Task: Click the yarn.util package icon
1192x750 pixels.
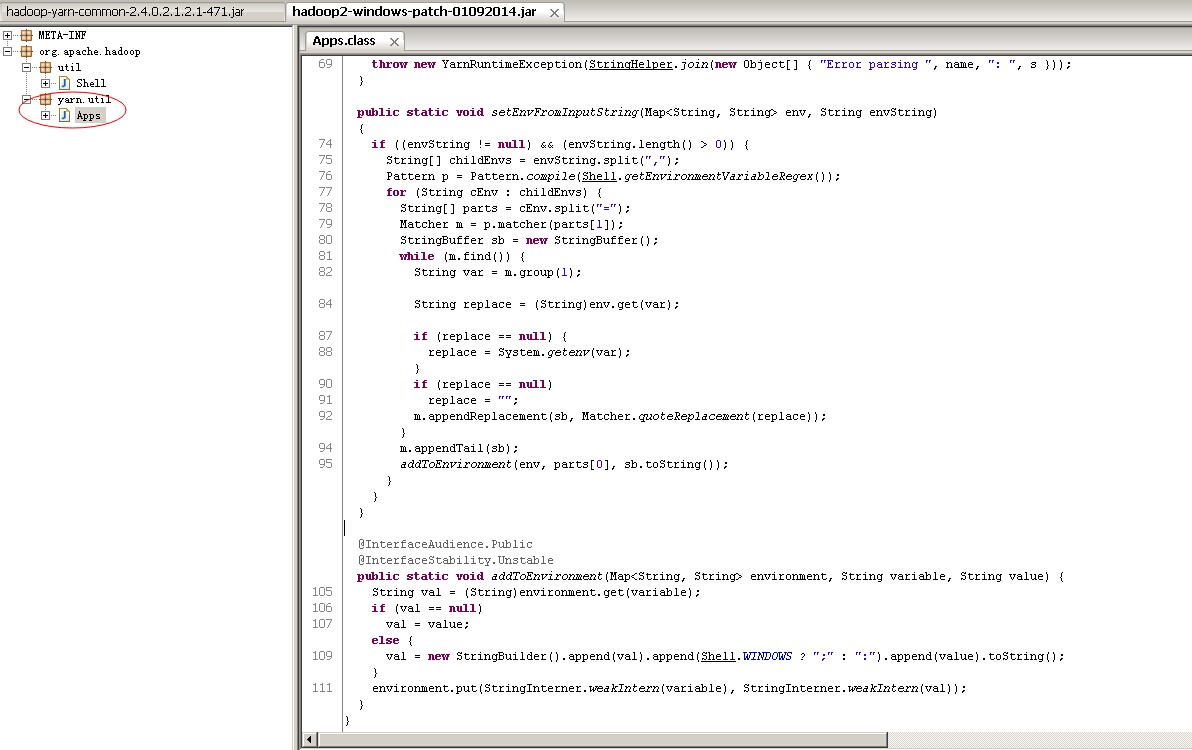Action: tap(46, 99)
